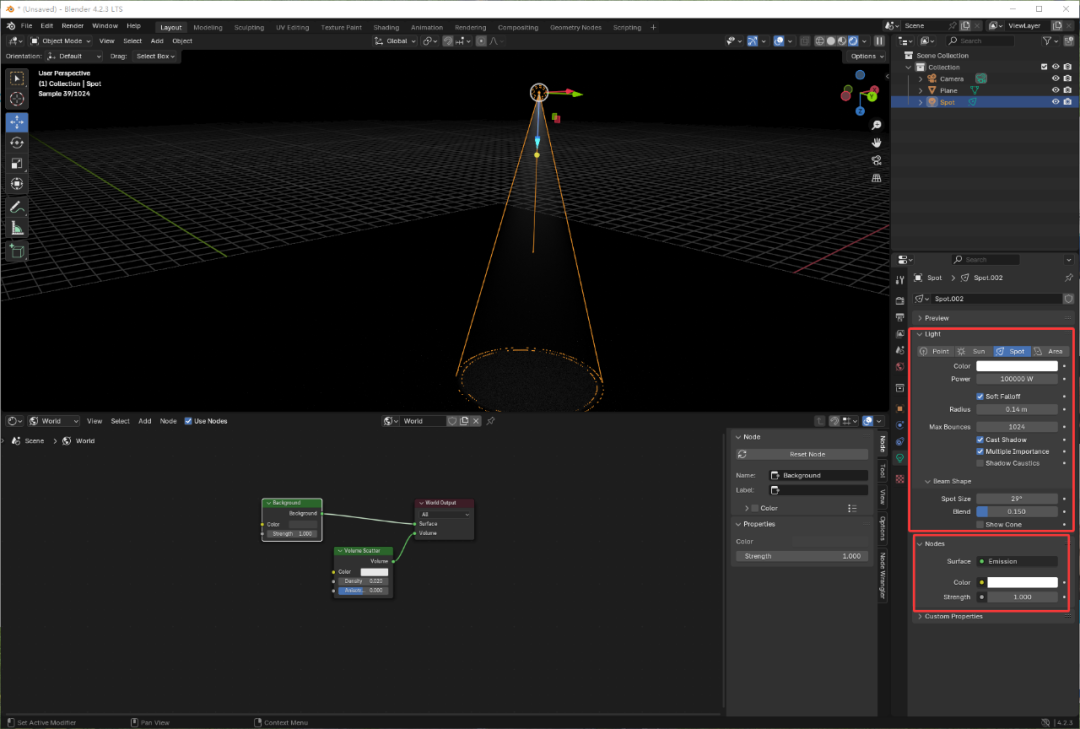
Task: Select the Measure tool
Action: point(17,228)
